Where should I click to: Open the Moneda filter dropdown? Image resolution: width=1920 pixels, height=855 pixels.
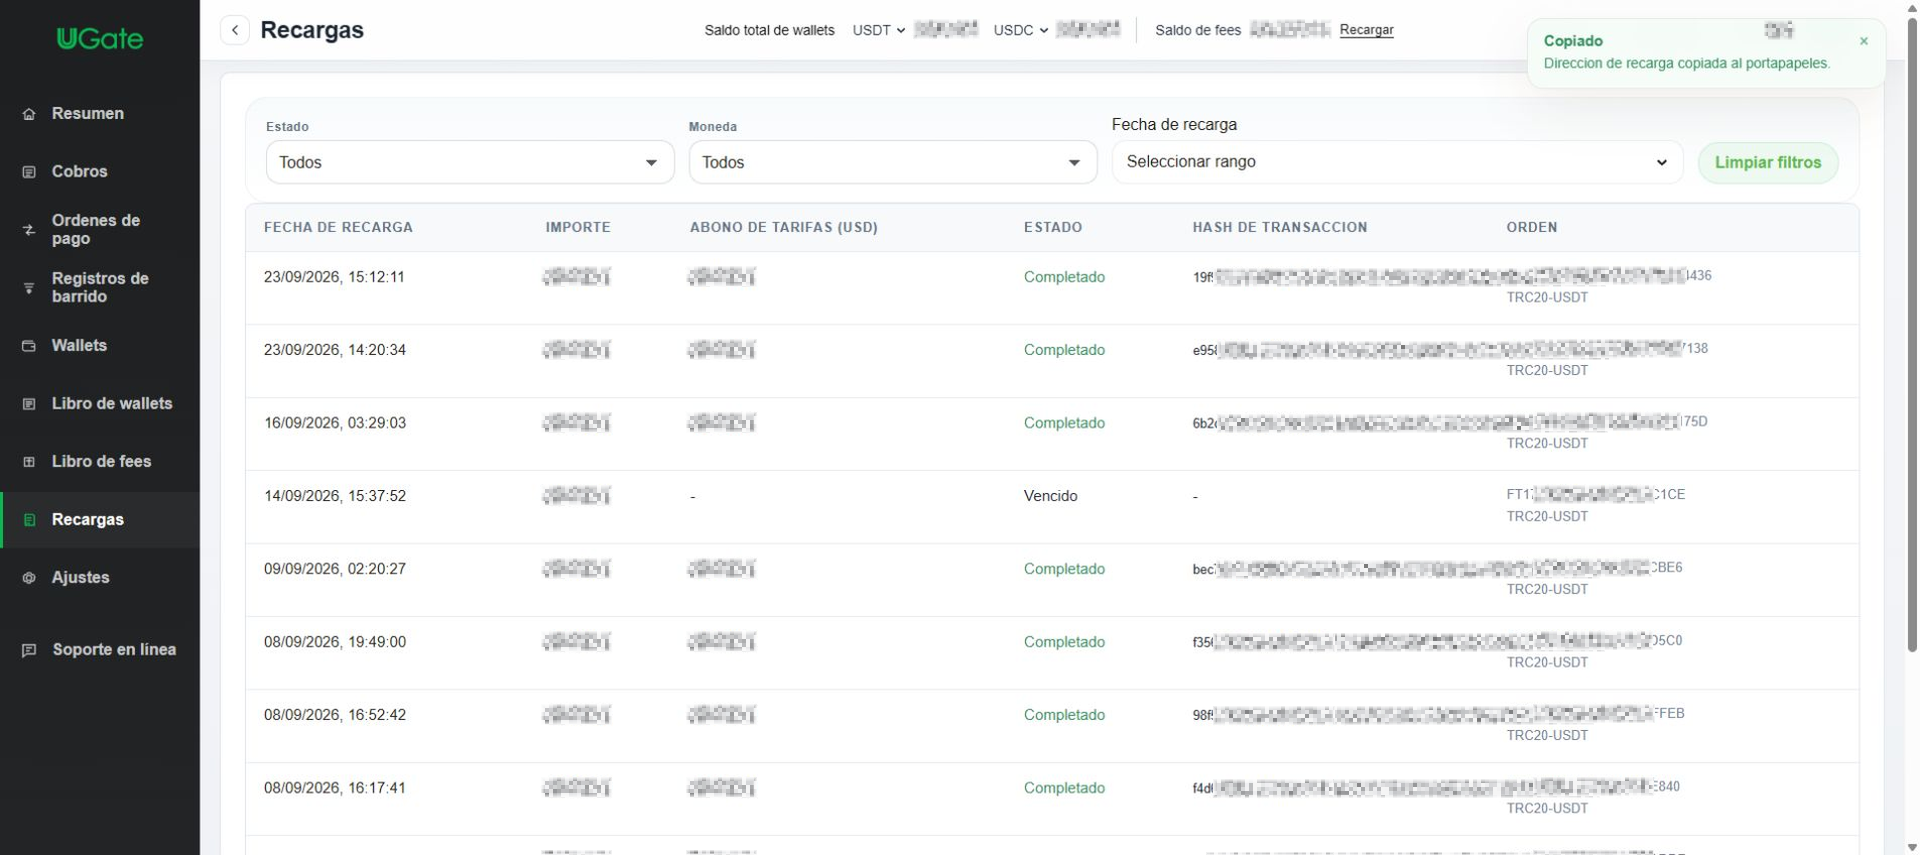(893, 162)
